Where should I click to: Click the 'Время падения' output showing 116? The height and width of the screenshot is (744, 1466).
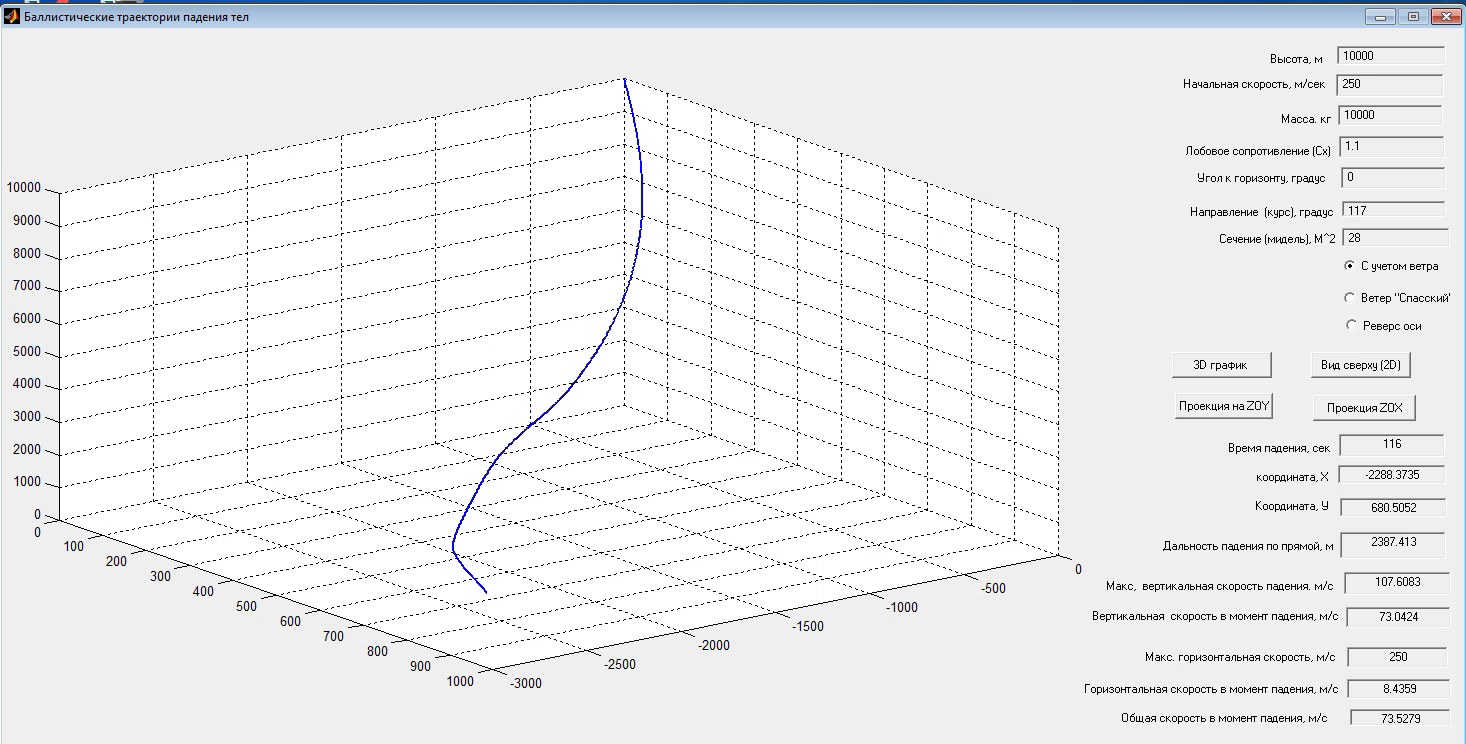point(1392,444)
